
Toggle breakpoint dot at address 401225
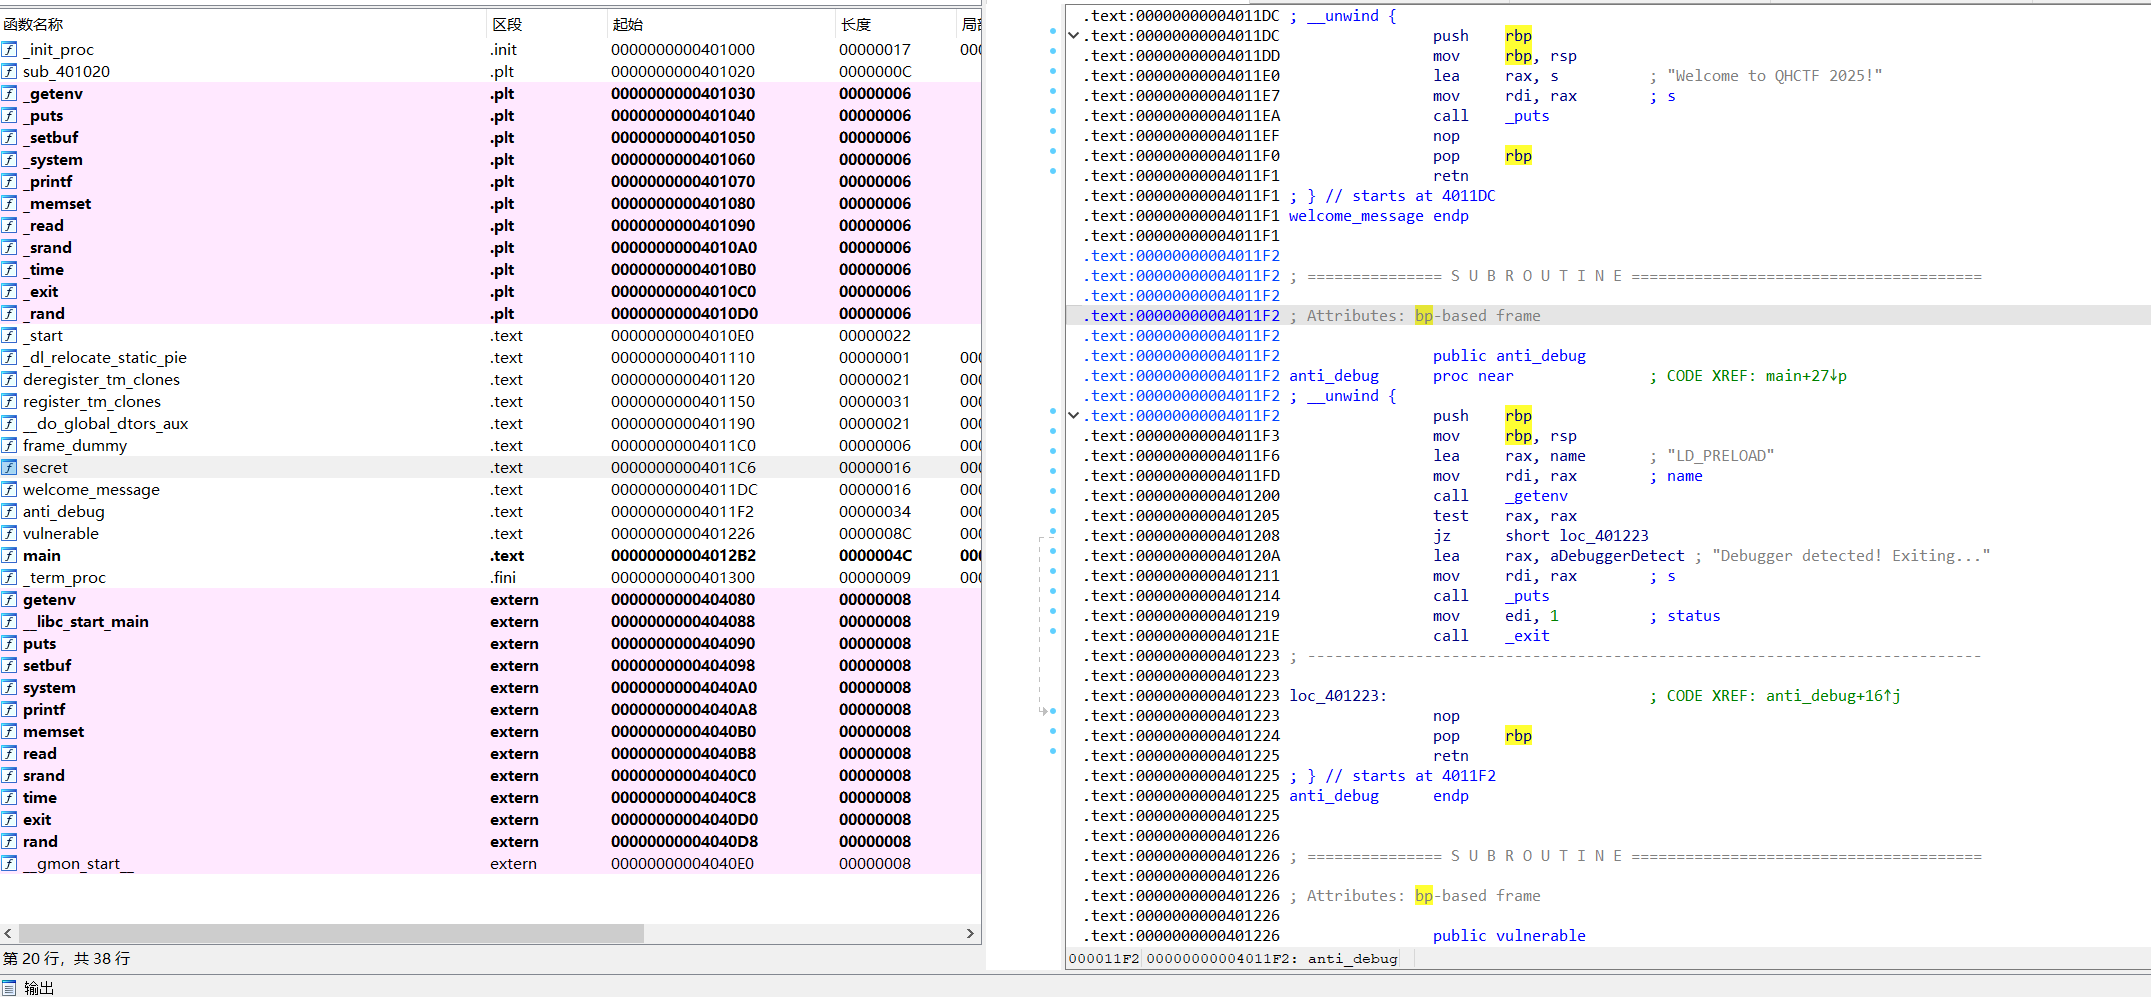pyautogui.click(x=1053, y=751)
